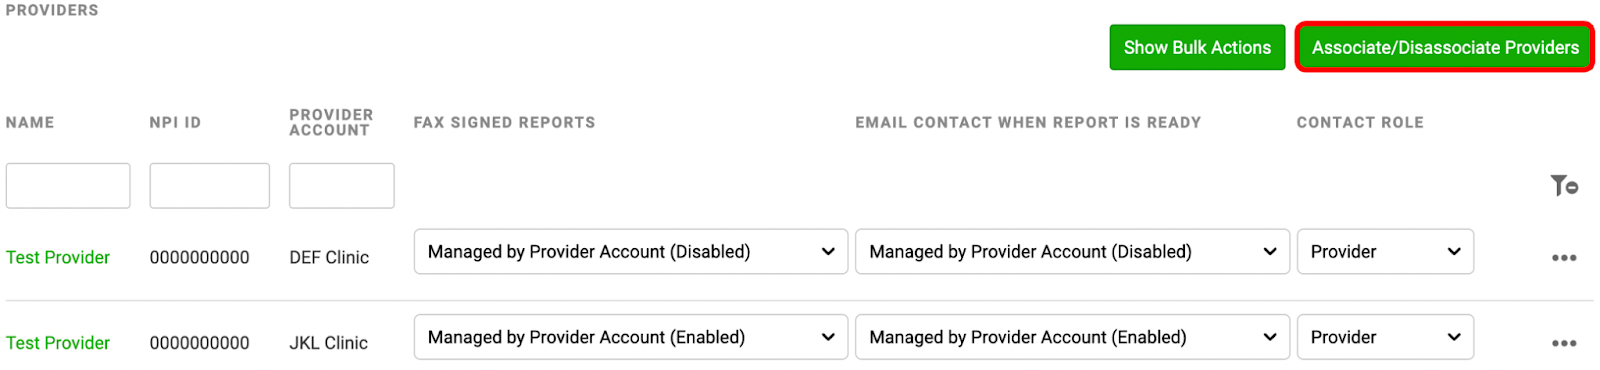
Task: Expand Email Contact dropdown for JKL Clinic
Action: [1072, 337]
